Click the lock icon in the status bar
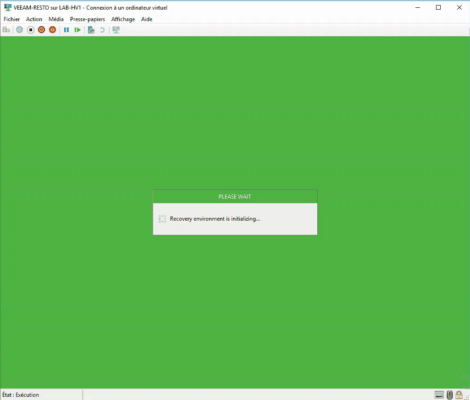This screenshot has width=470, height=400. pos(459,395)
